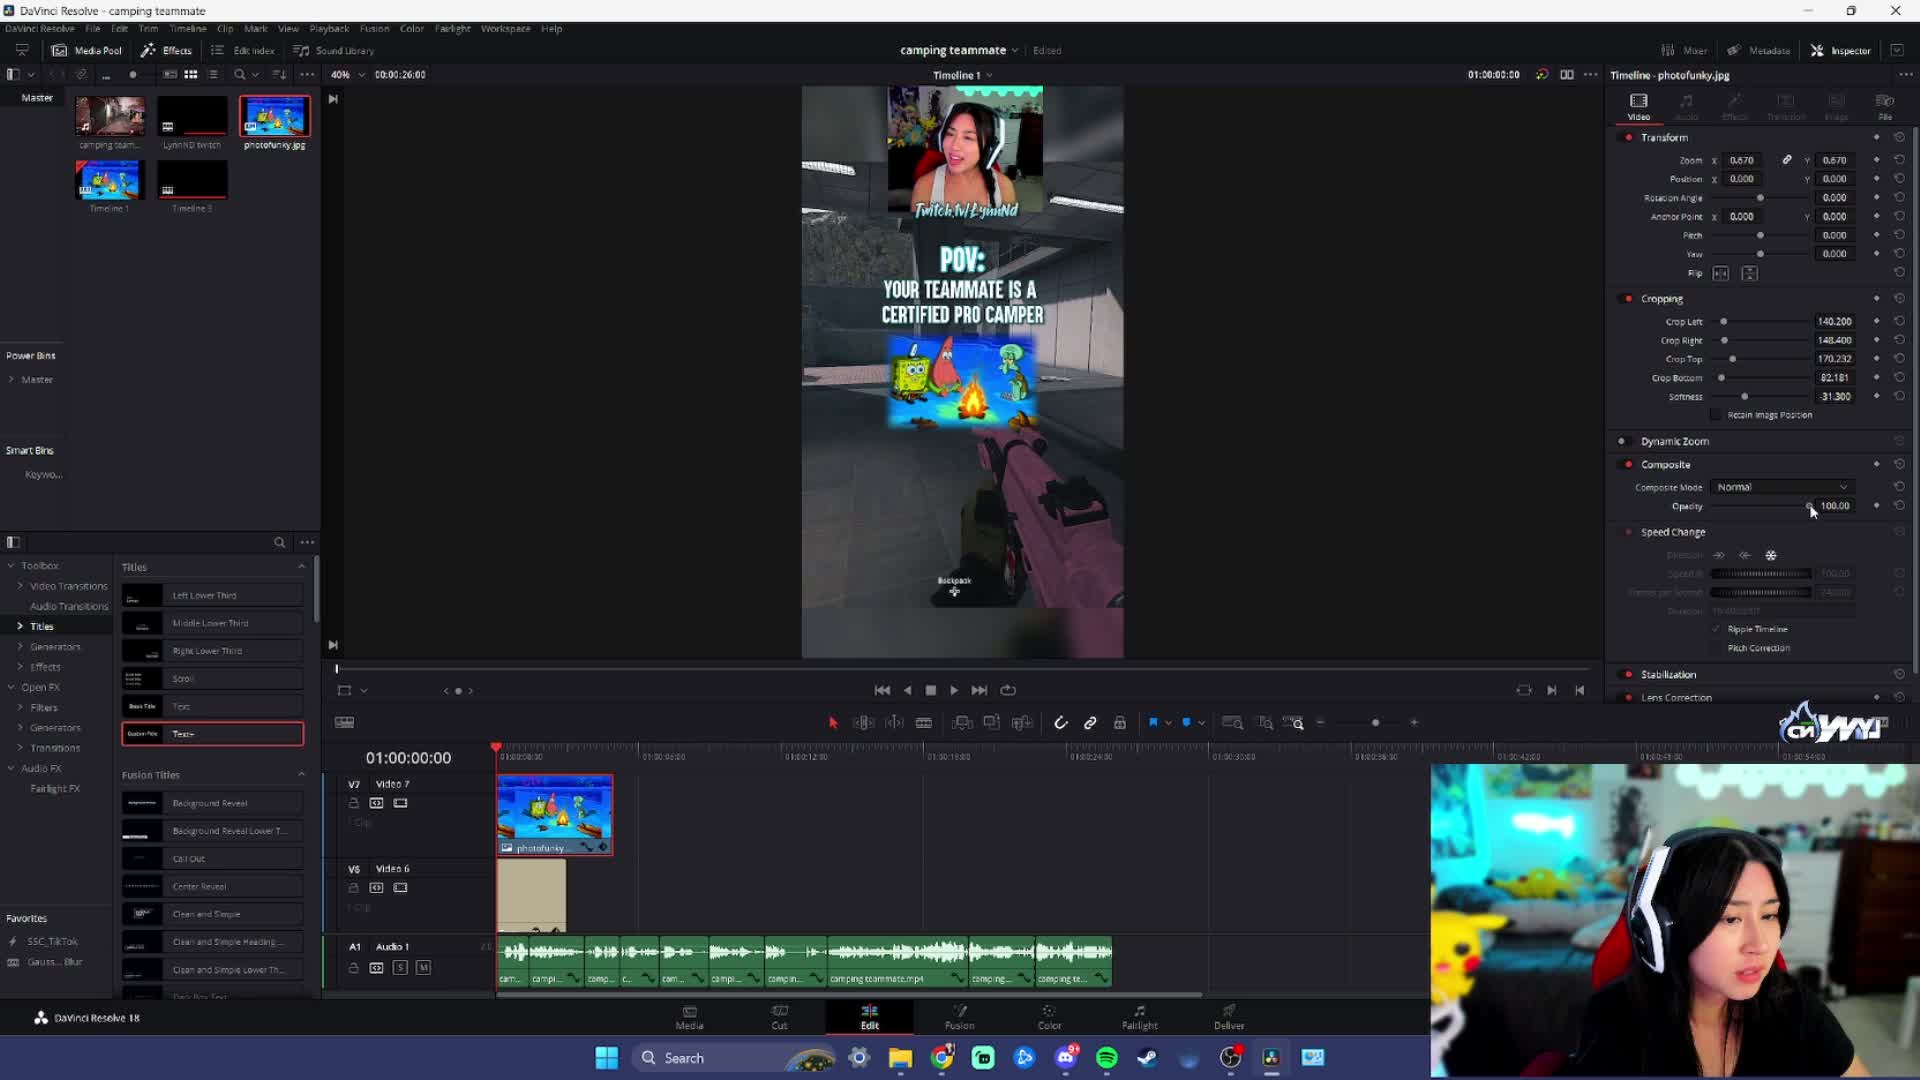The height and width of the screenshot is (1080, 1920).
Task: Mute the Audio 1 track
Action: pos(423,968)
